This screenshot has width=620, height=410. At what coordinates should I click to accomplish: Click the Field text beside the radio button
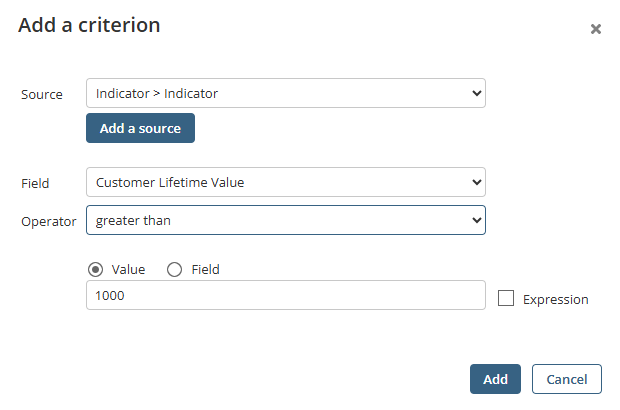[205, 269]
